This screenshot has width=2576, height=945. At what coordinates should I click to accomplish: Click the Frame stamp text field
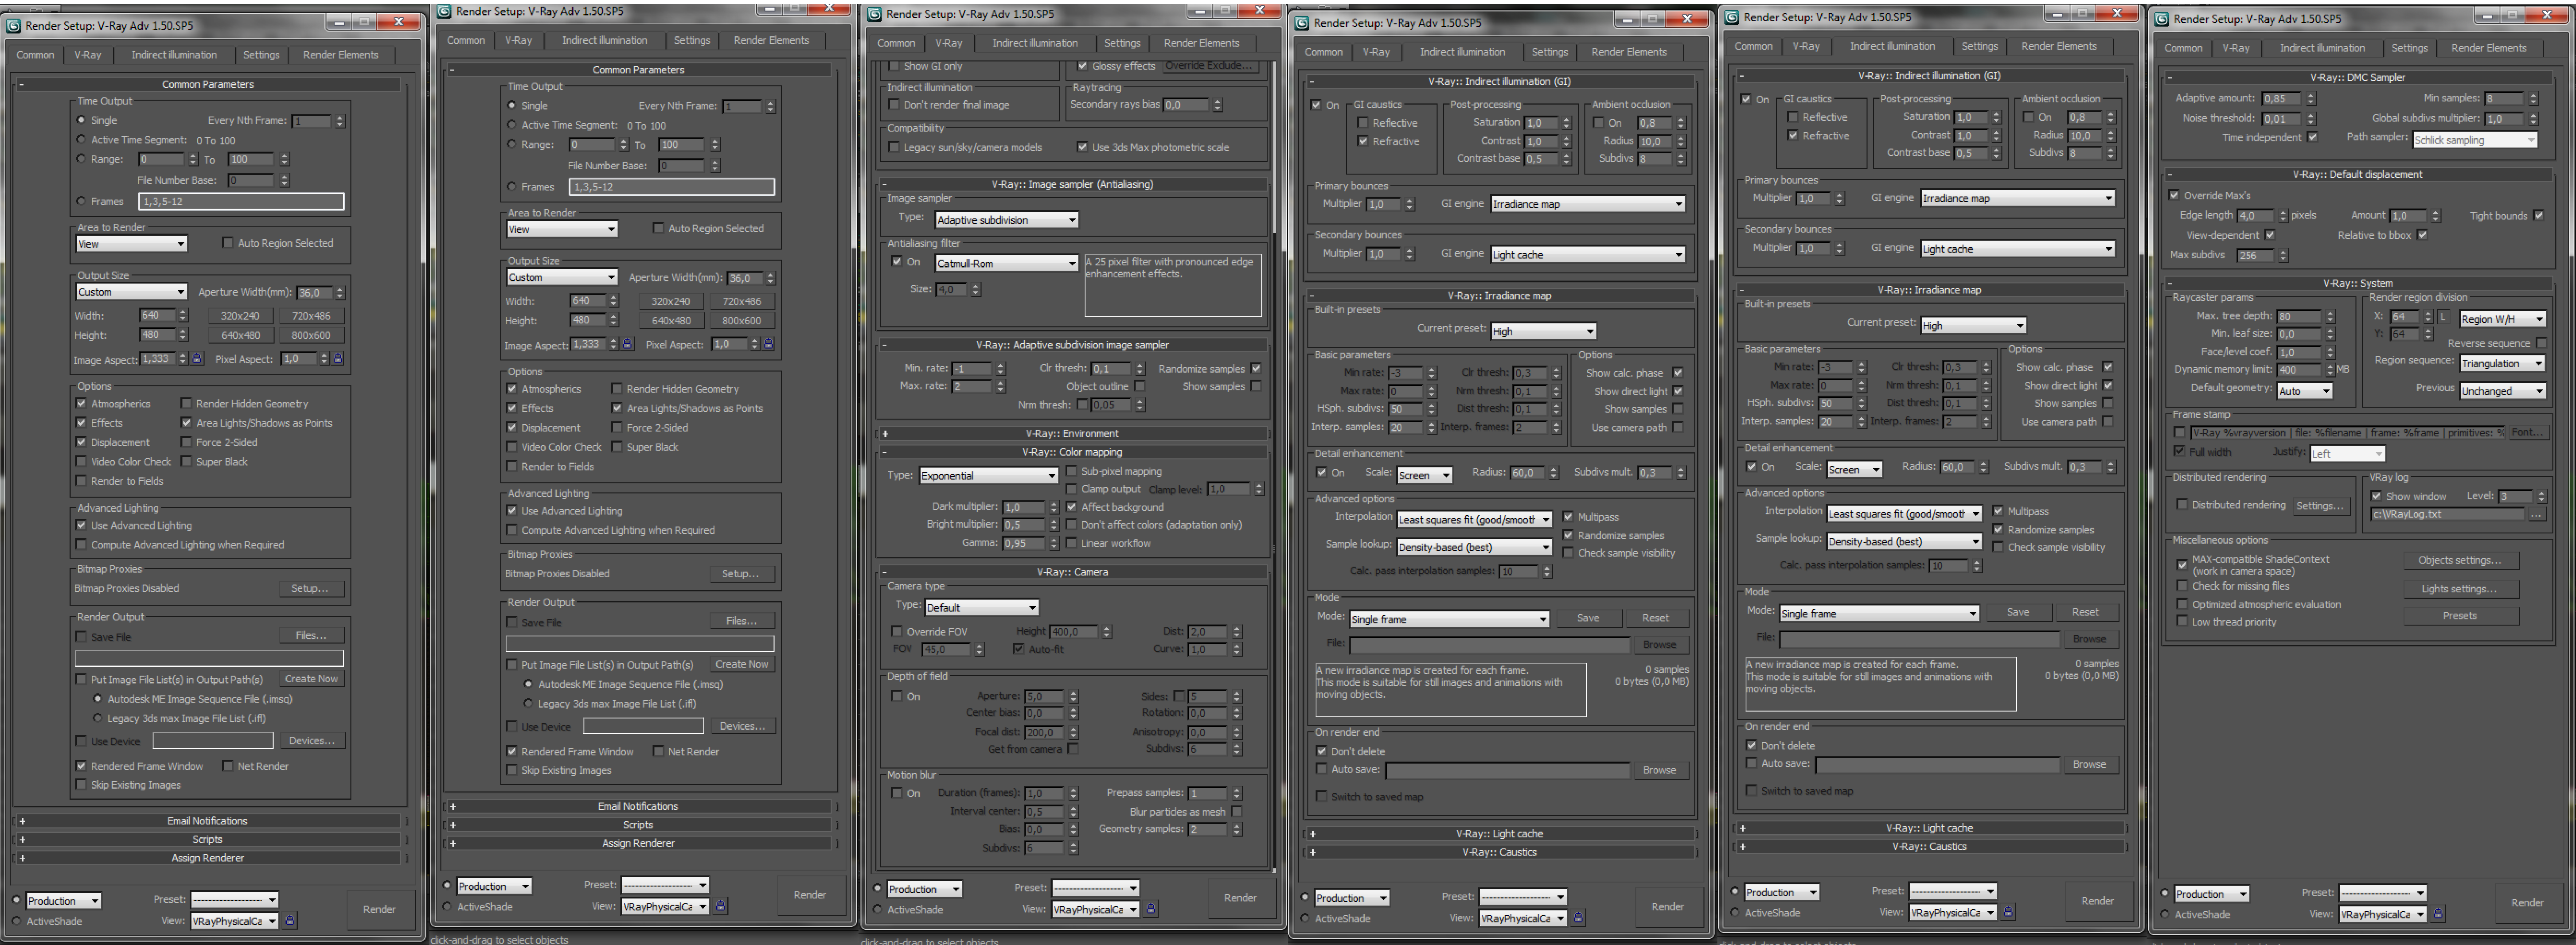click(x=2346, y=432)
